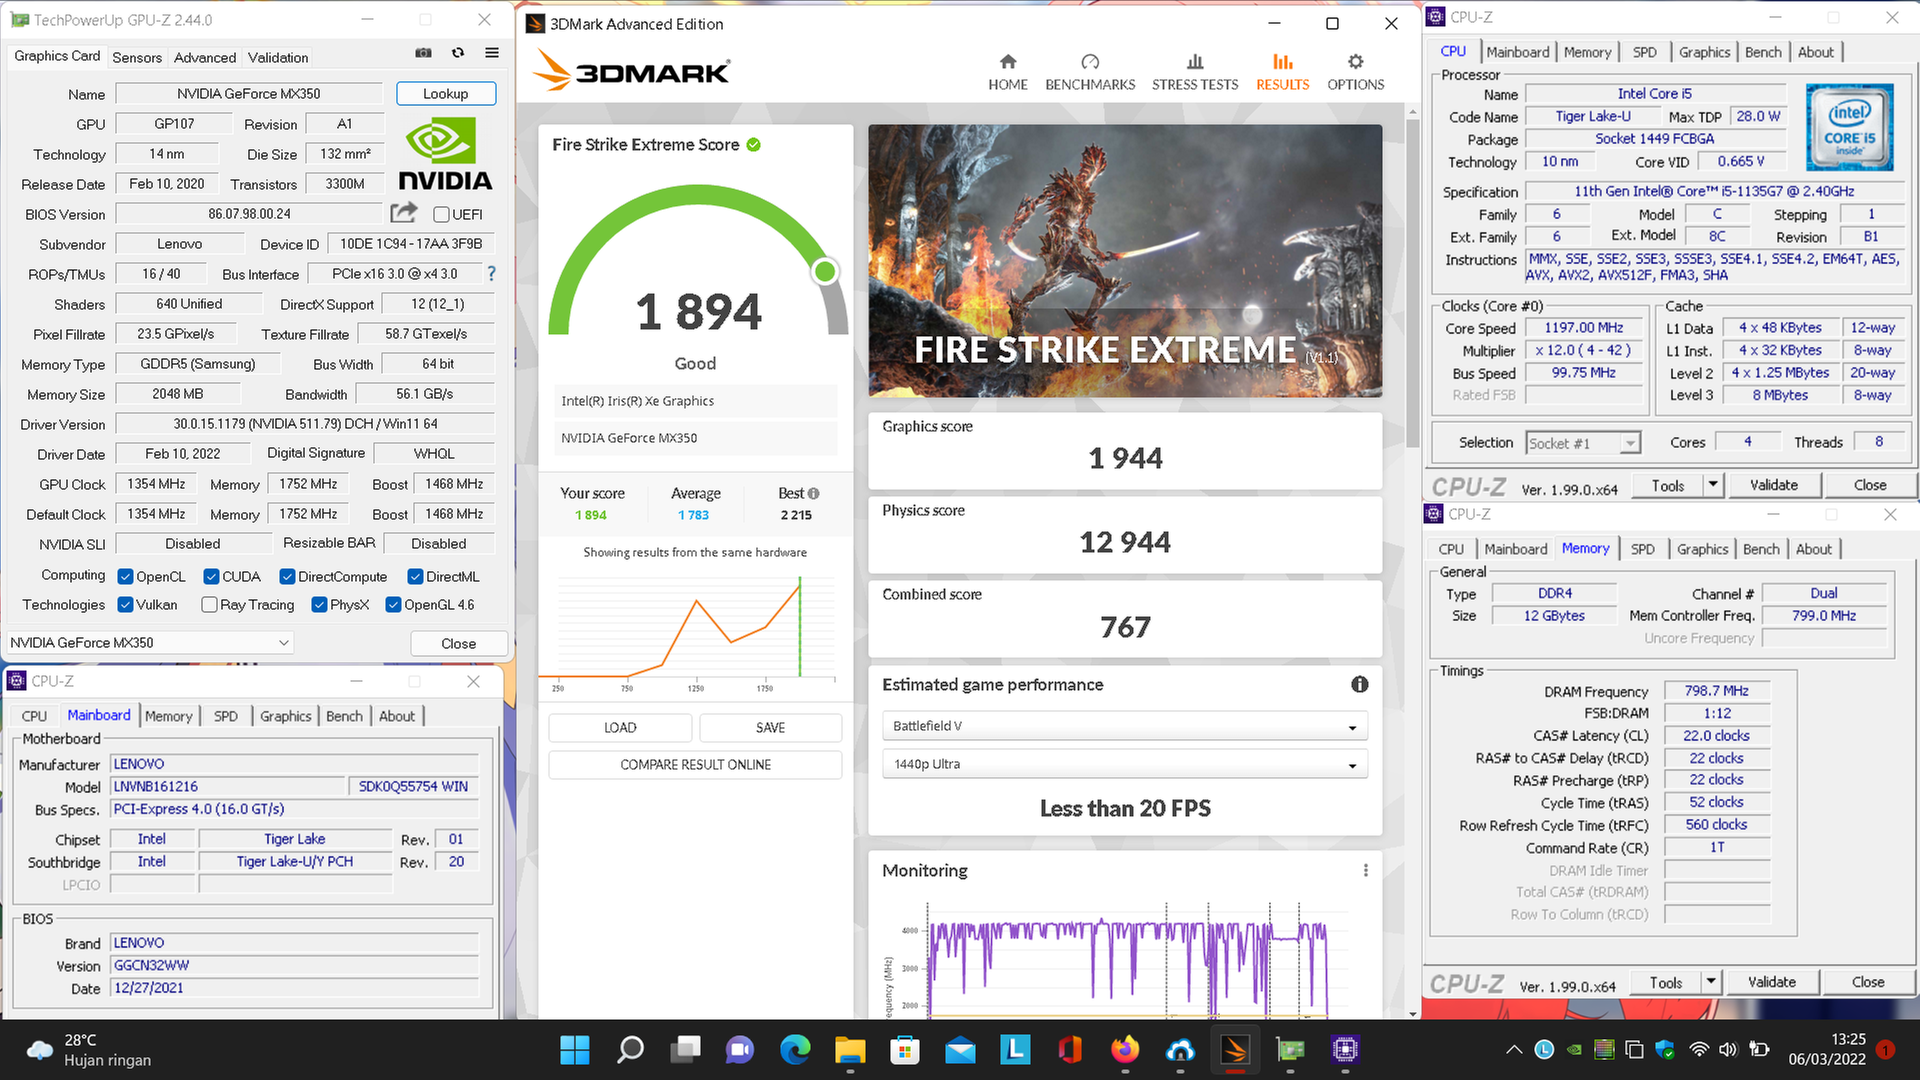Toggle the DirectCompute checkbox
This screenshot has height=1080, width=1920.
[287, 576]
